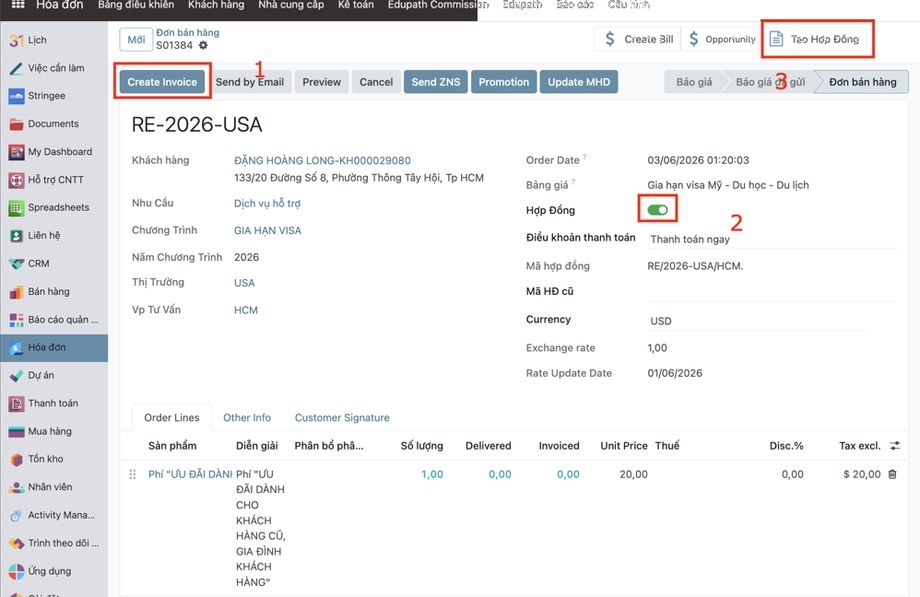Click the Cancel button
This screenshot has width=920, height=597.
376,82
